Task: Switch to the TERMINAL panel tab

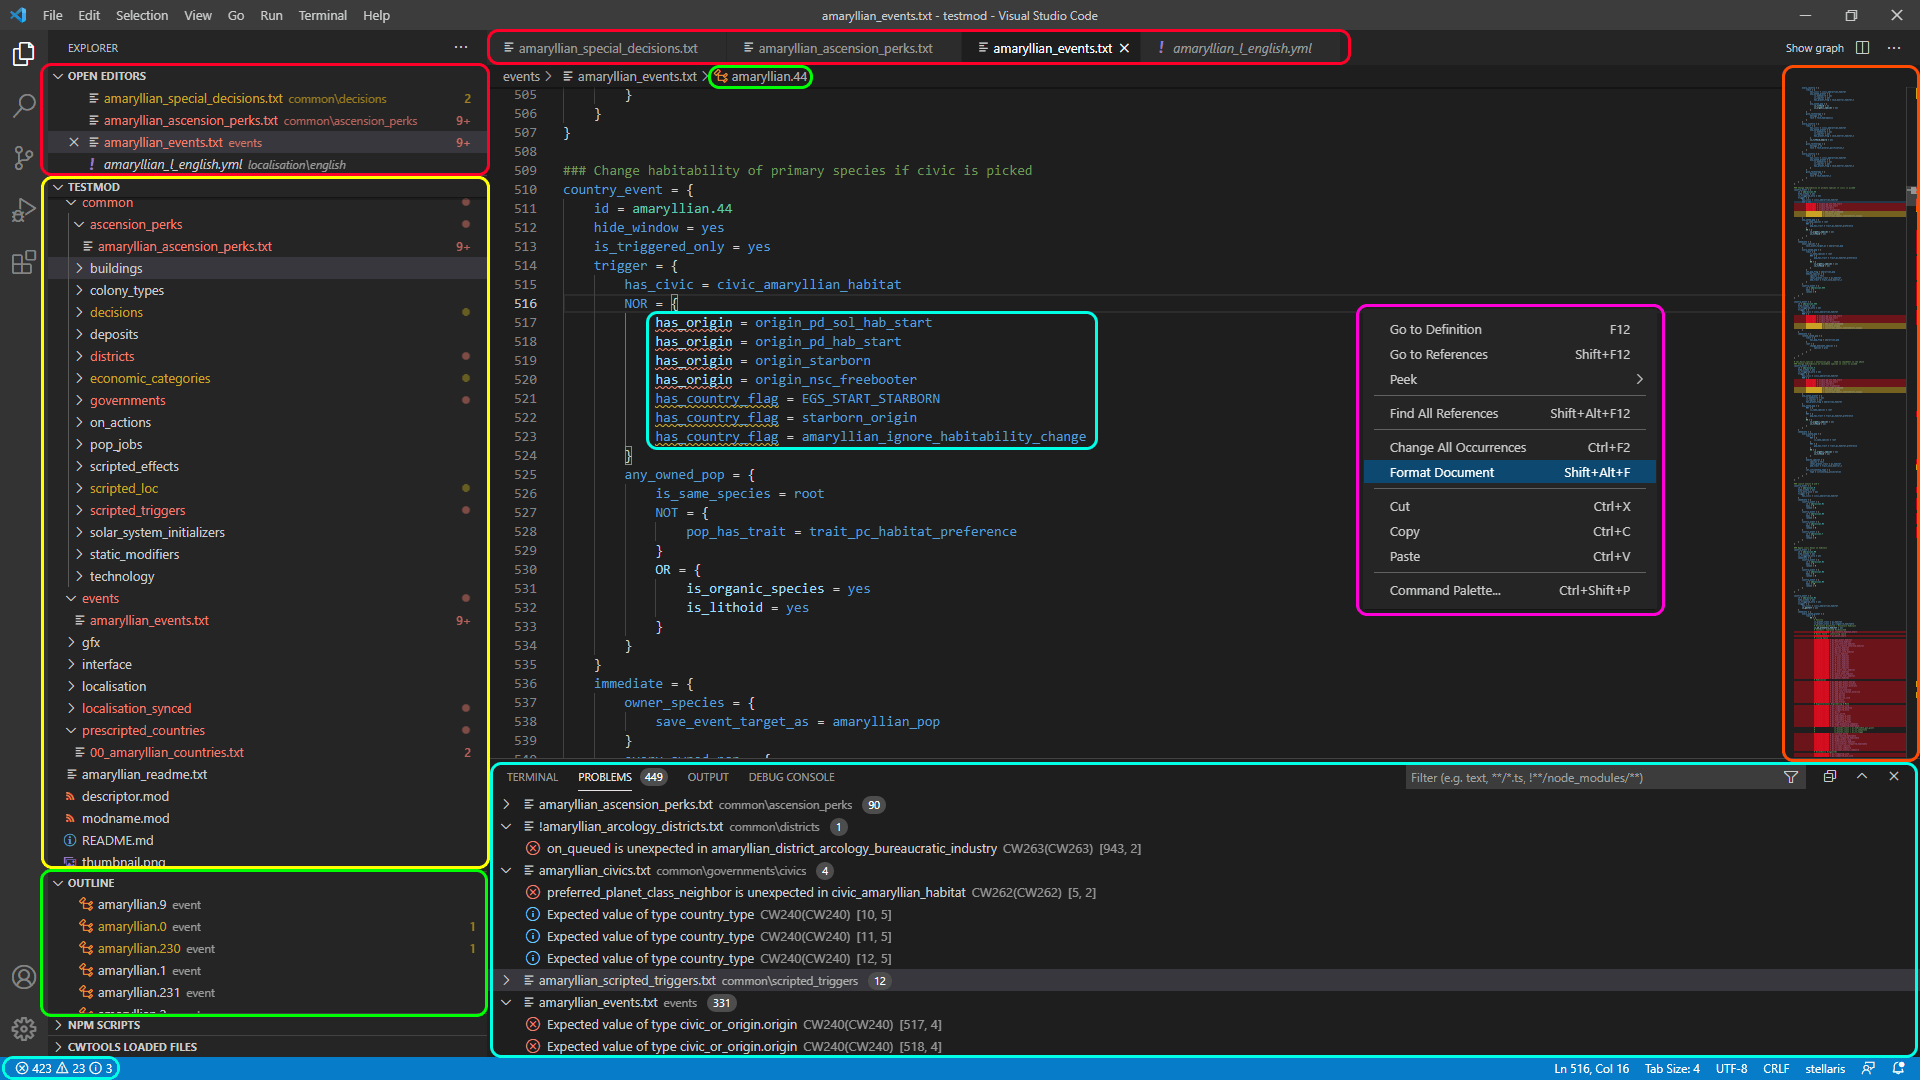Action: [531, 777]
